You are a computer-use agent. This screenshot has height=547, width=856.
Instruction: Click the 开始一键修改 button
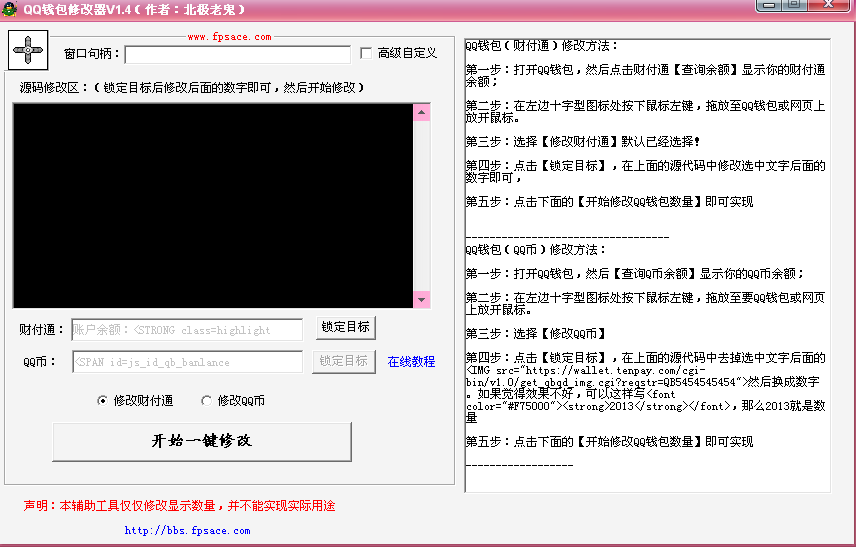tap(202, 441)
